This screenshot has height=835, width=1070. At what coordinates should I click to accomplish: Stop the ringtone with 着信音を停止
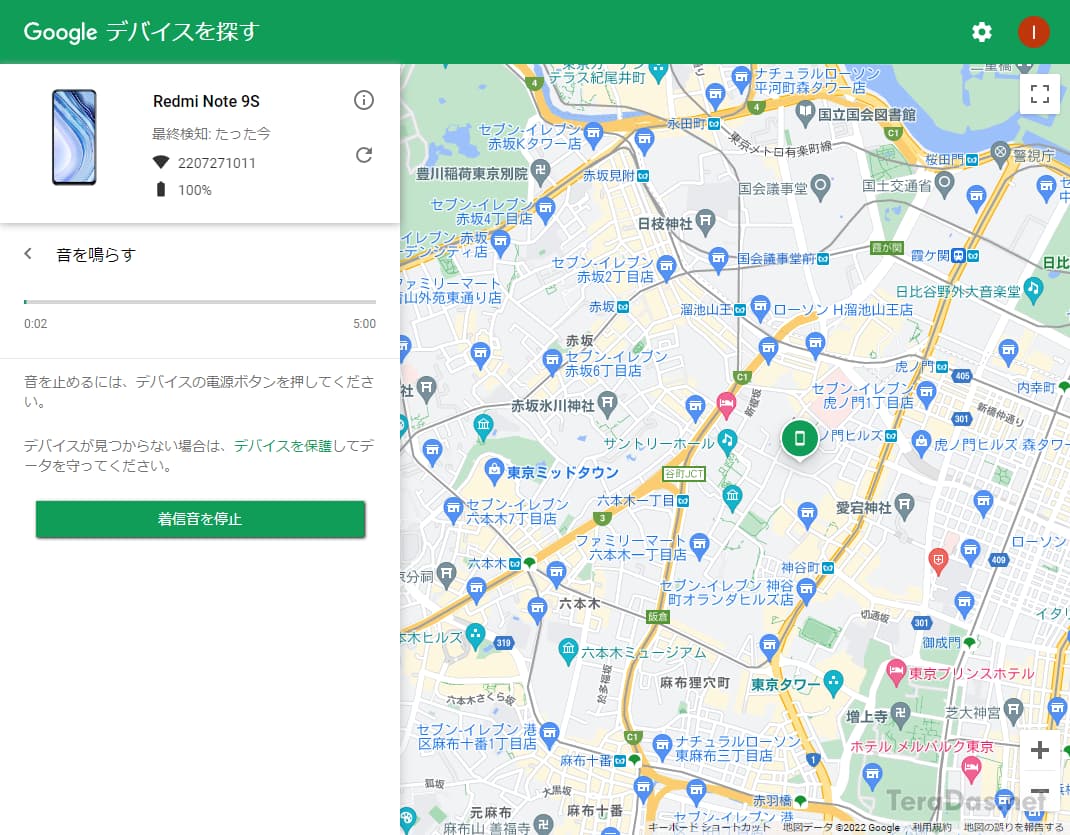(200, 519)
